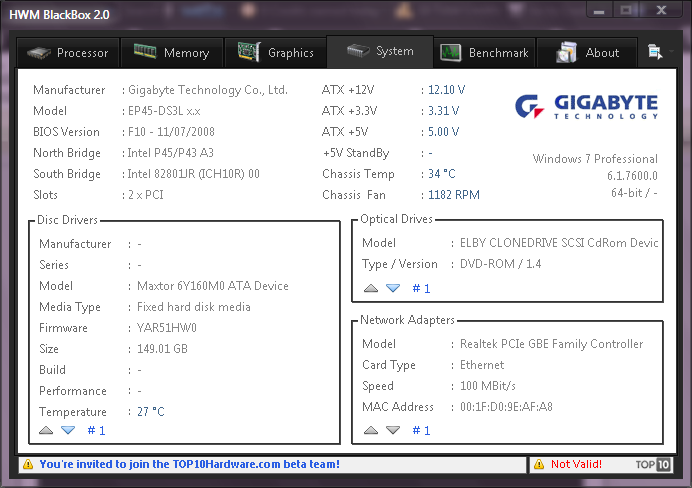Click the Gigabyte Technology logo
Screen dimensions: 692x488
[587, 106]
